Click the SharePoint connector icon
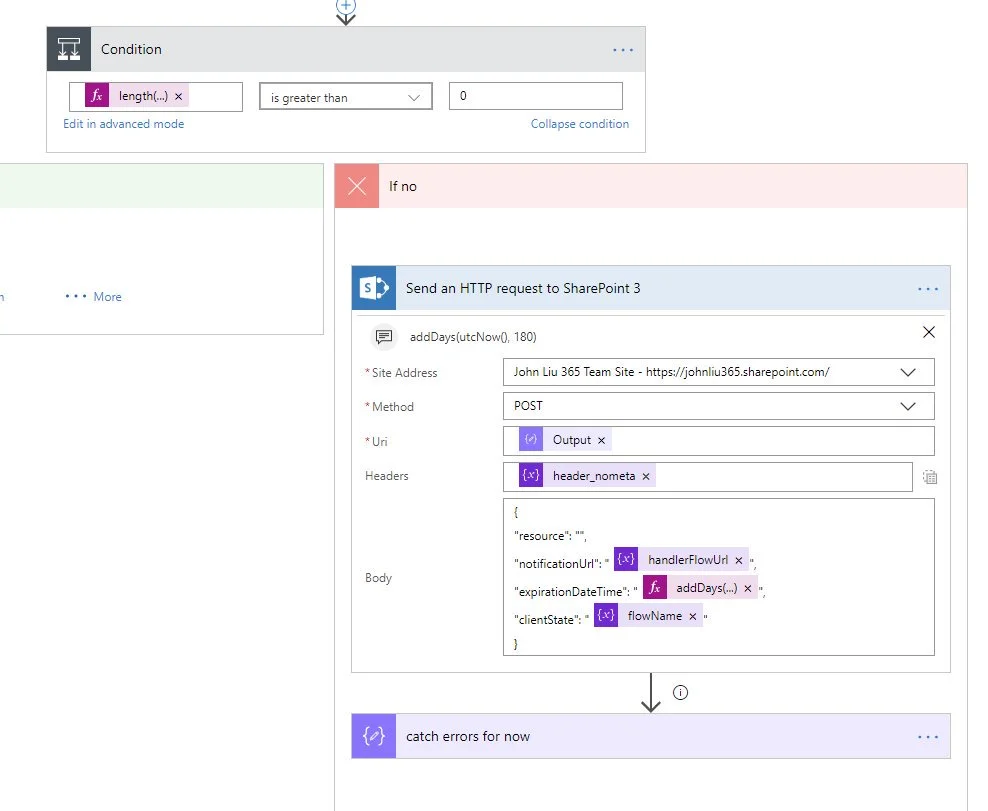The image size is (988, 811). coord(374,288)
